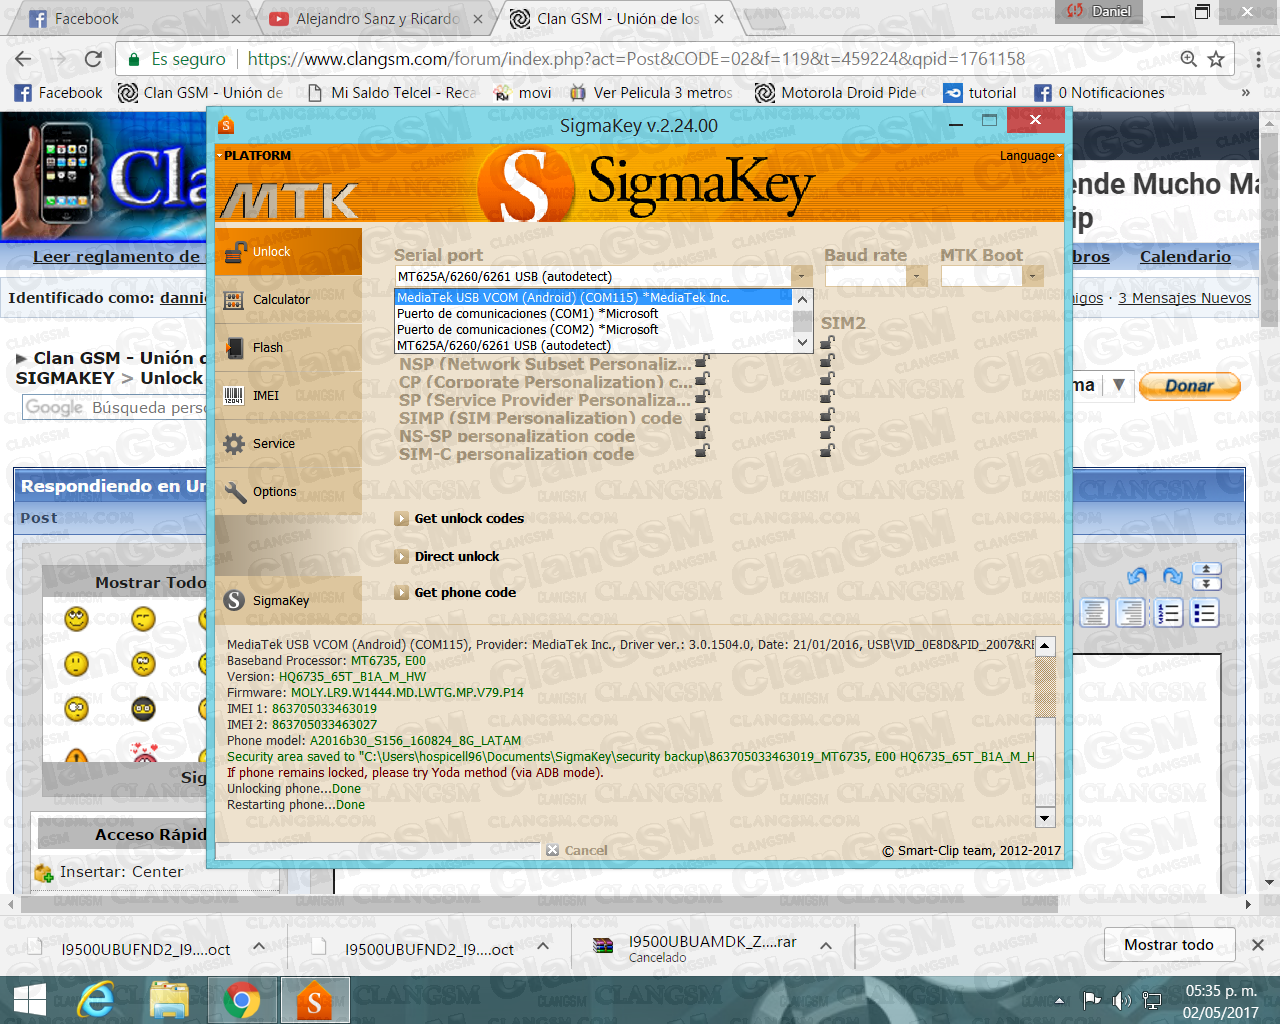Click the NSP lock icon for SIM1
The width and height of the screenshot is (1280, 1024).
coord(702,362)
